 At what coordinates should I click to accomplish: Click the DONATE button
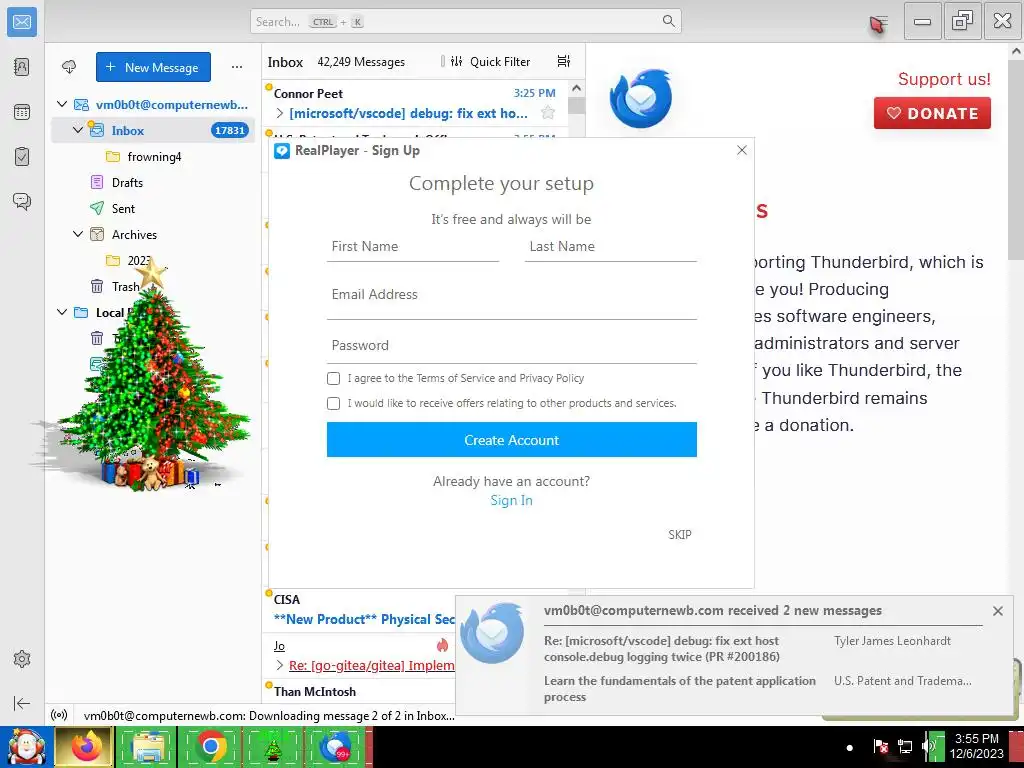(x=932, y=113)
